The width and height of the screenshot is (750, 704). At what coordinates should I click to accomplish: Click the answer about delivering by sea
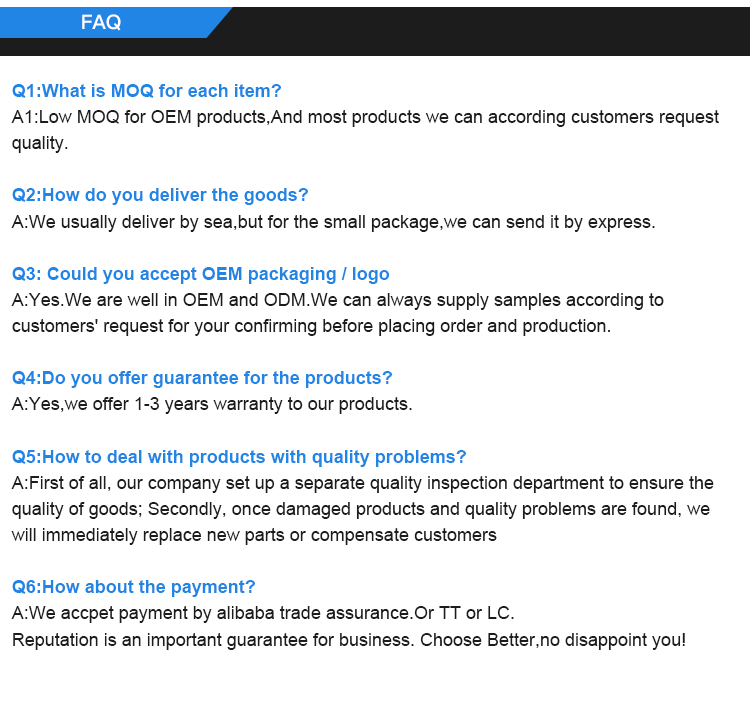tap(333, 222)
